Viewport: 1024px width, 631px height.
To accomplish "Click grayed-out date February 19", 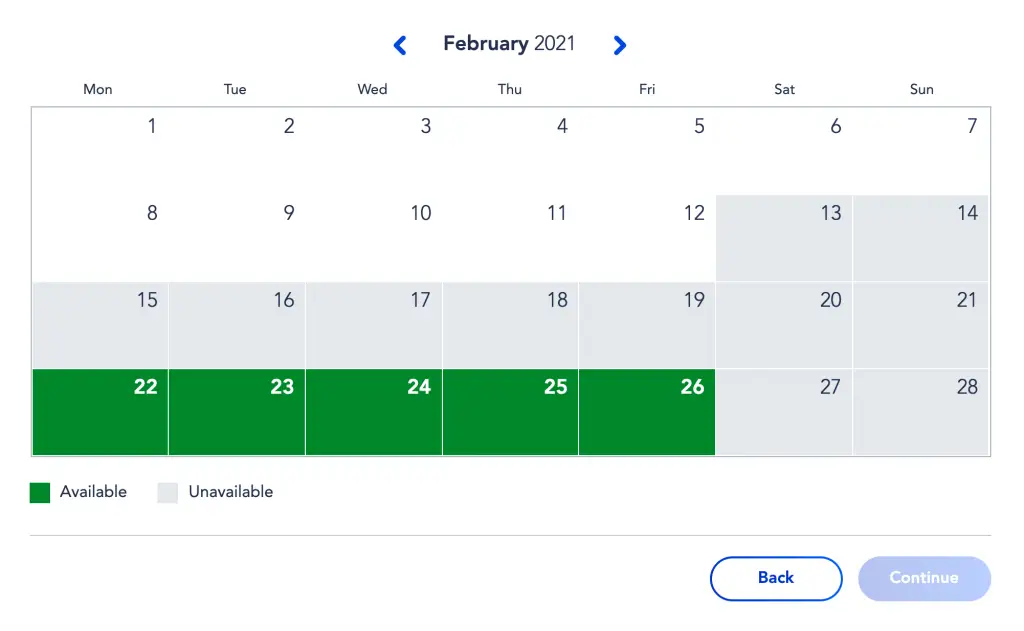I will point(647,325).
